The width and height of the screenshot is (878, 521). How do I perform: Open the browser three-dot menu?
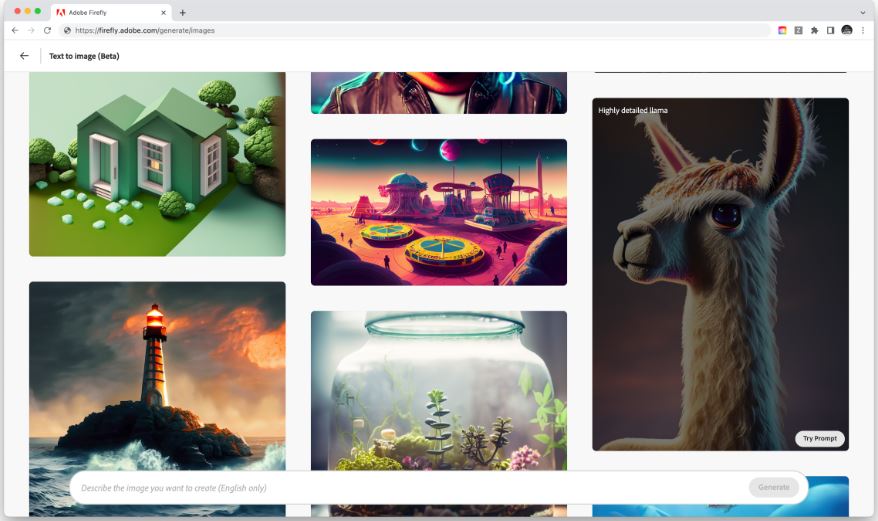863,30
